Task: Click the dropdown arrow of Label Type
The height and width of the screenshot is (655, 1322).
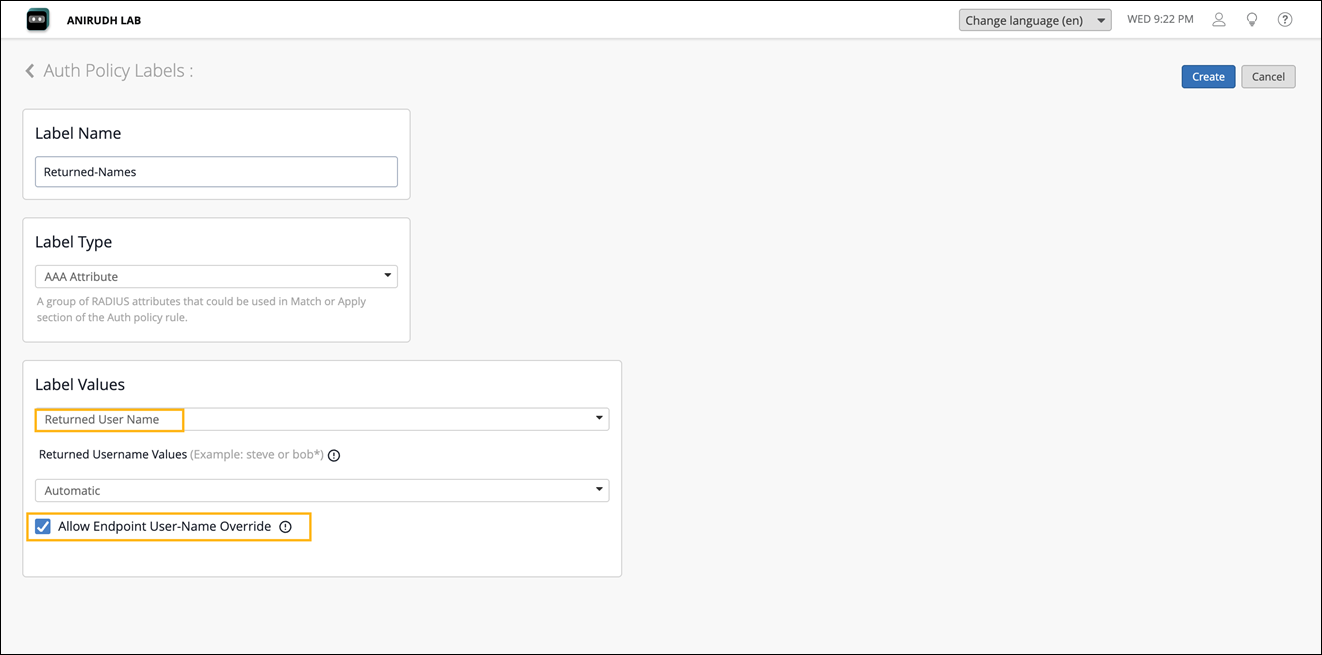Action: click(387, 276)
